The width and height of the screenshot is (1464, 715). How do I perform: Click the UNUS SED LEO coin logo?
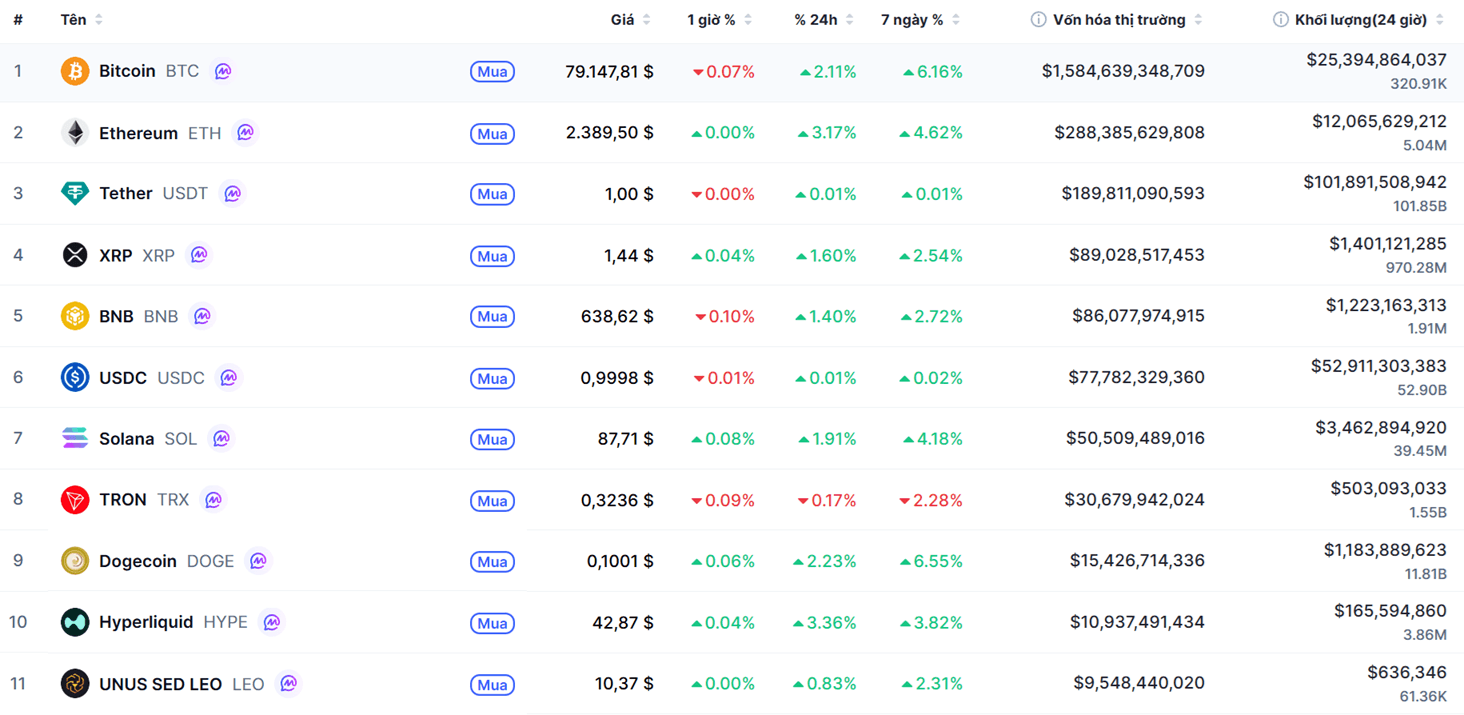tap(75, 683)
